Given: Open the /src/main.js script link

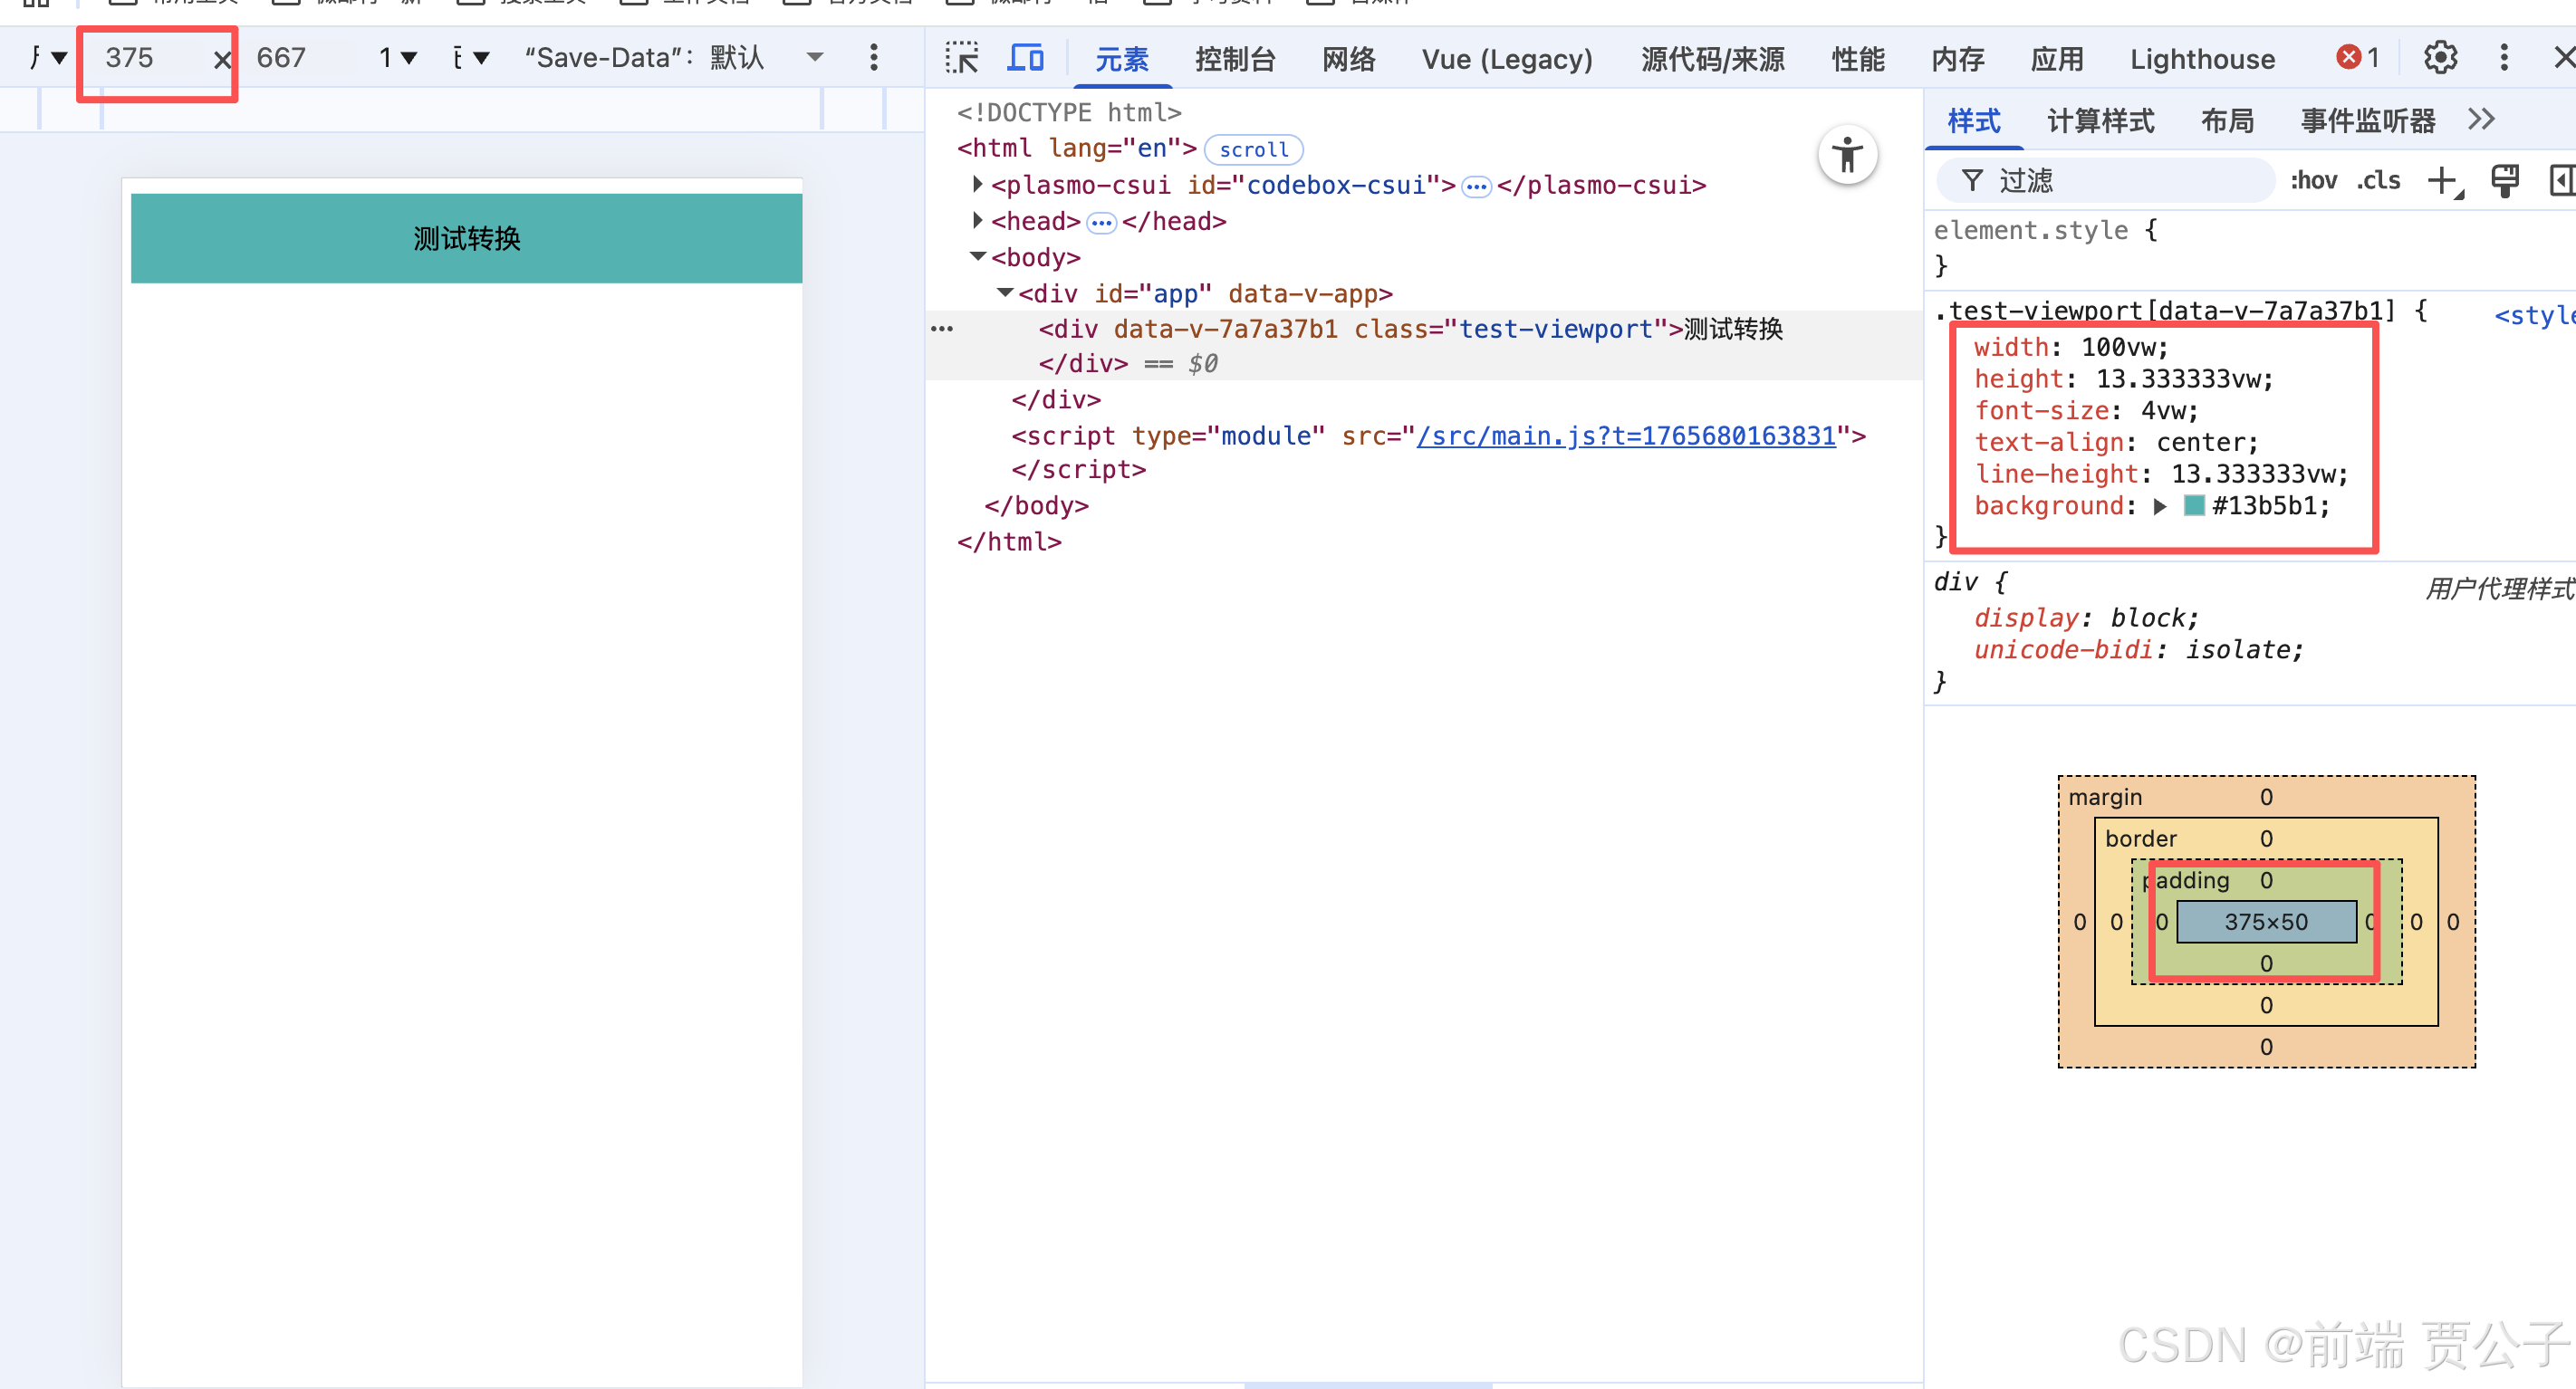Looking at the screenshot, I should (1626, 436).
